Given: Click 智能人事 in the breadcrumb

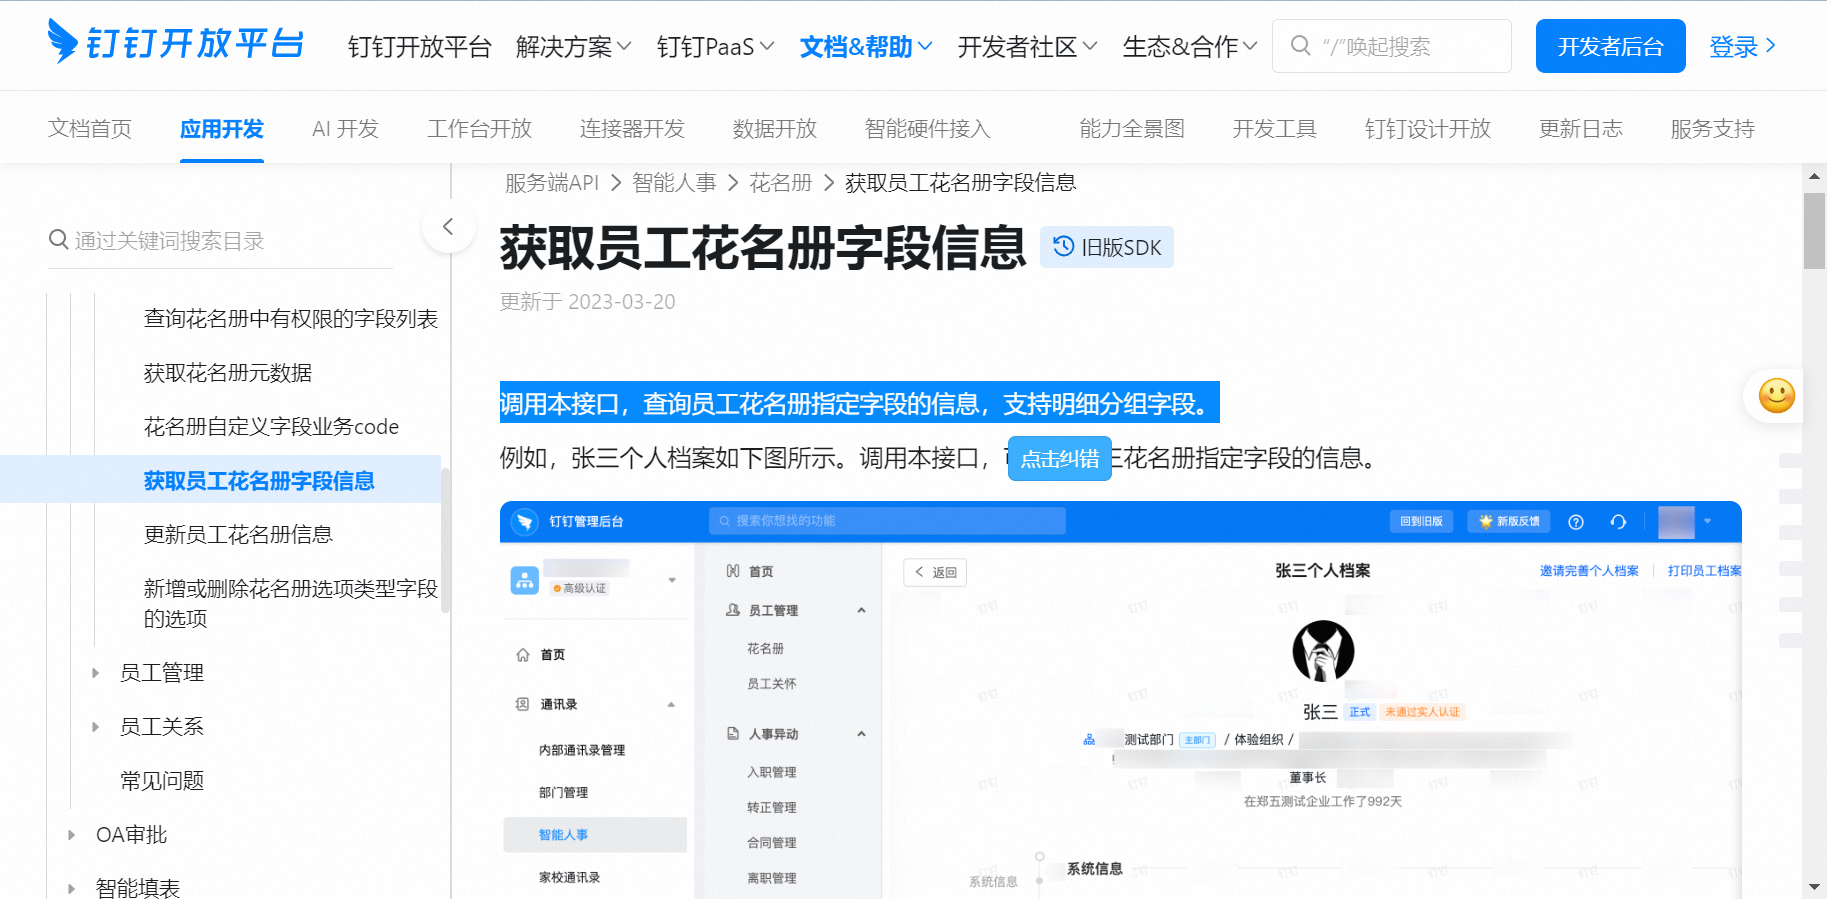Looking at the screenshot, I should (x=674, y=182).
